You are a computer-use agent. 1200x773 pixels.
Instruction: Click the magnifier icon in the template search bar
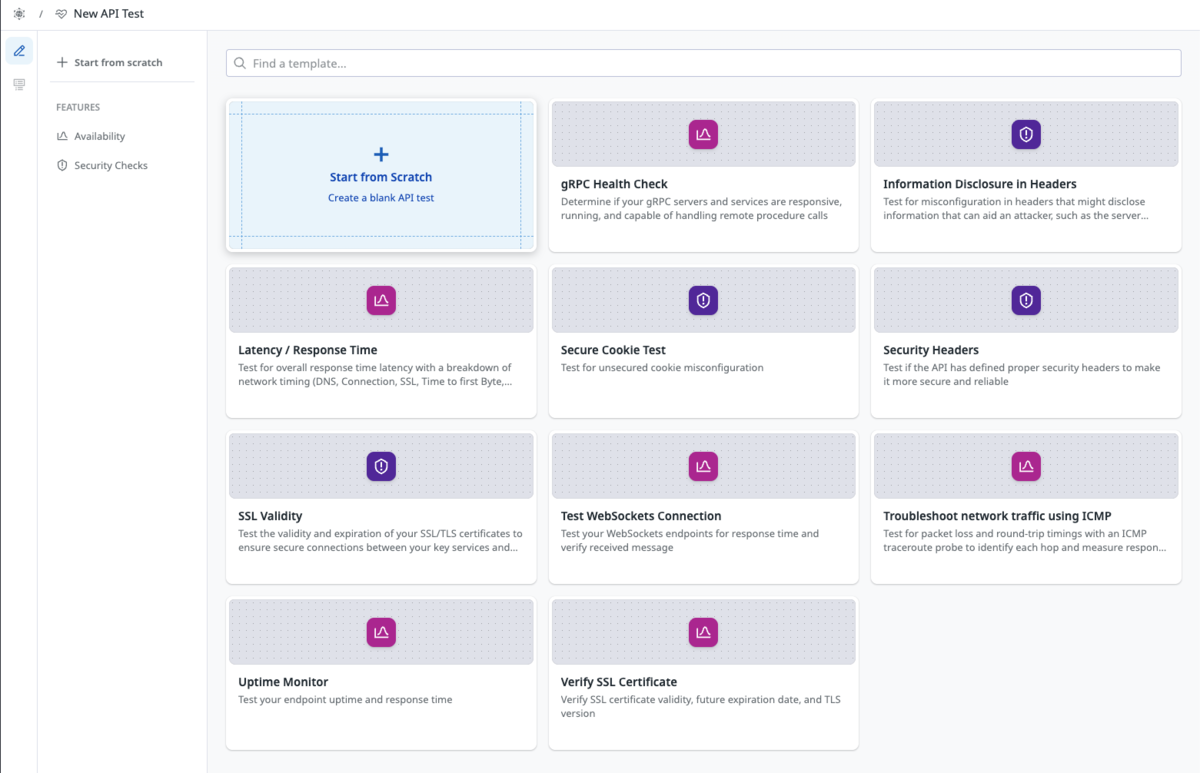pyautogui.click(x=240, y=62)
